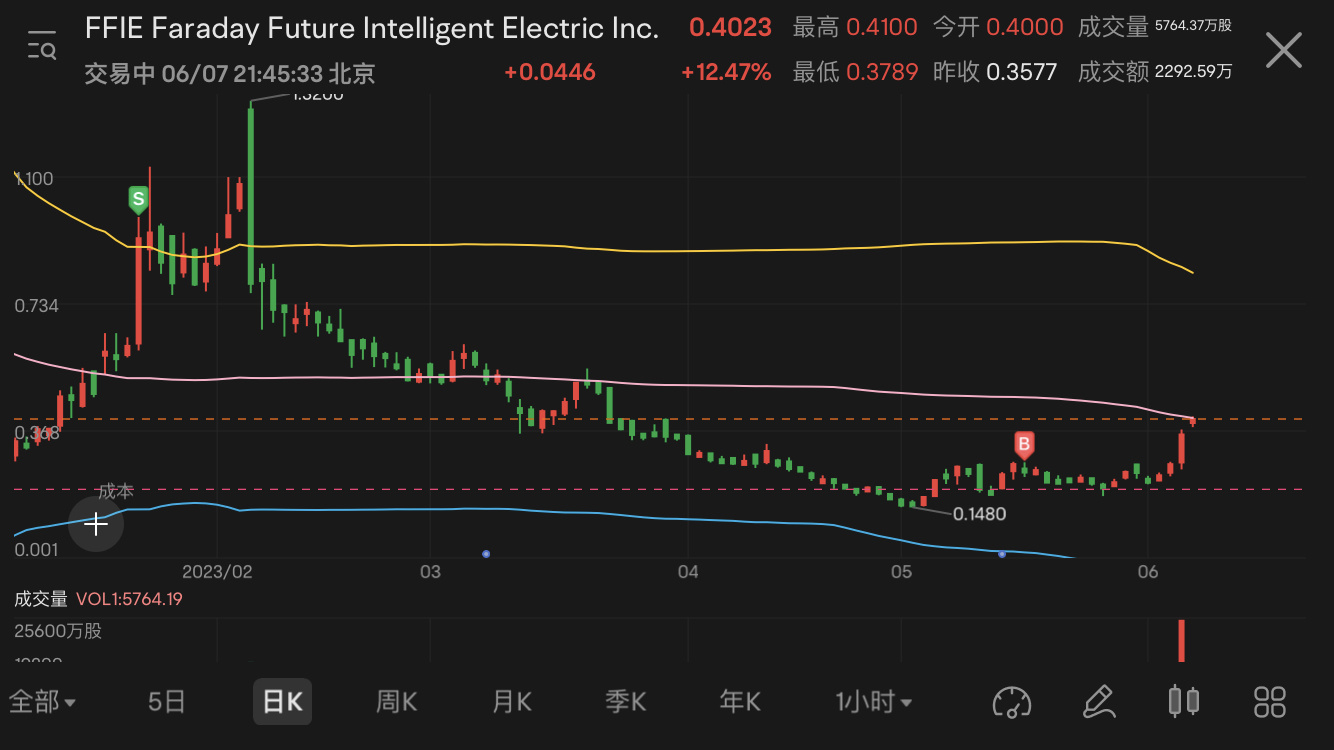Switch to the 5日 chart tab

(167, 702)
